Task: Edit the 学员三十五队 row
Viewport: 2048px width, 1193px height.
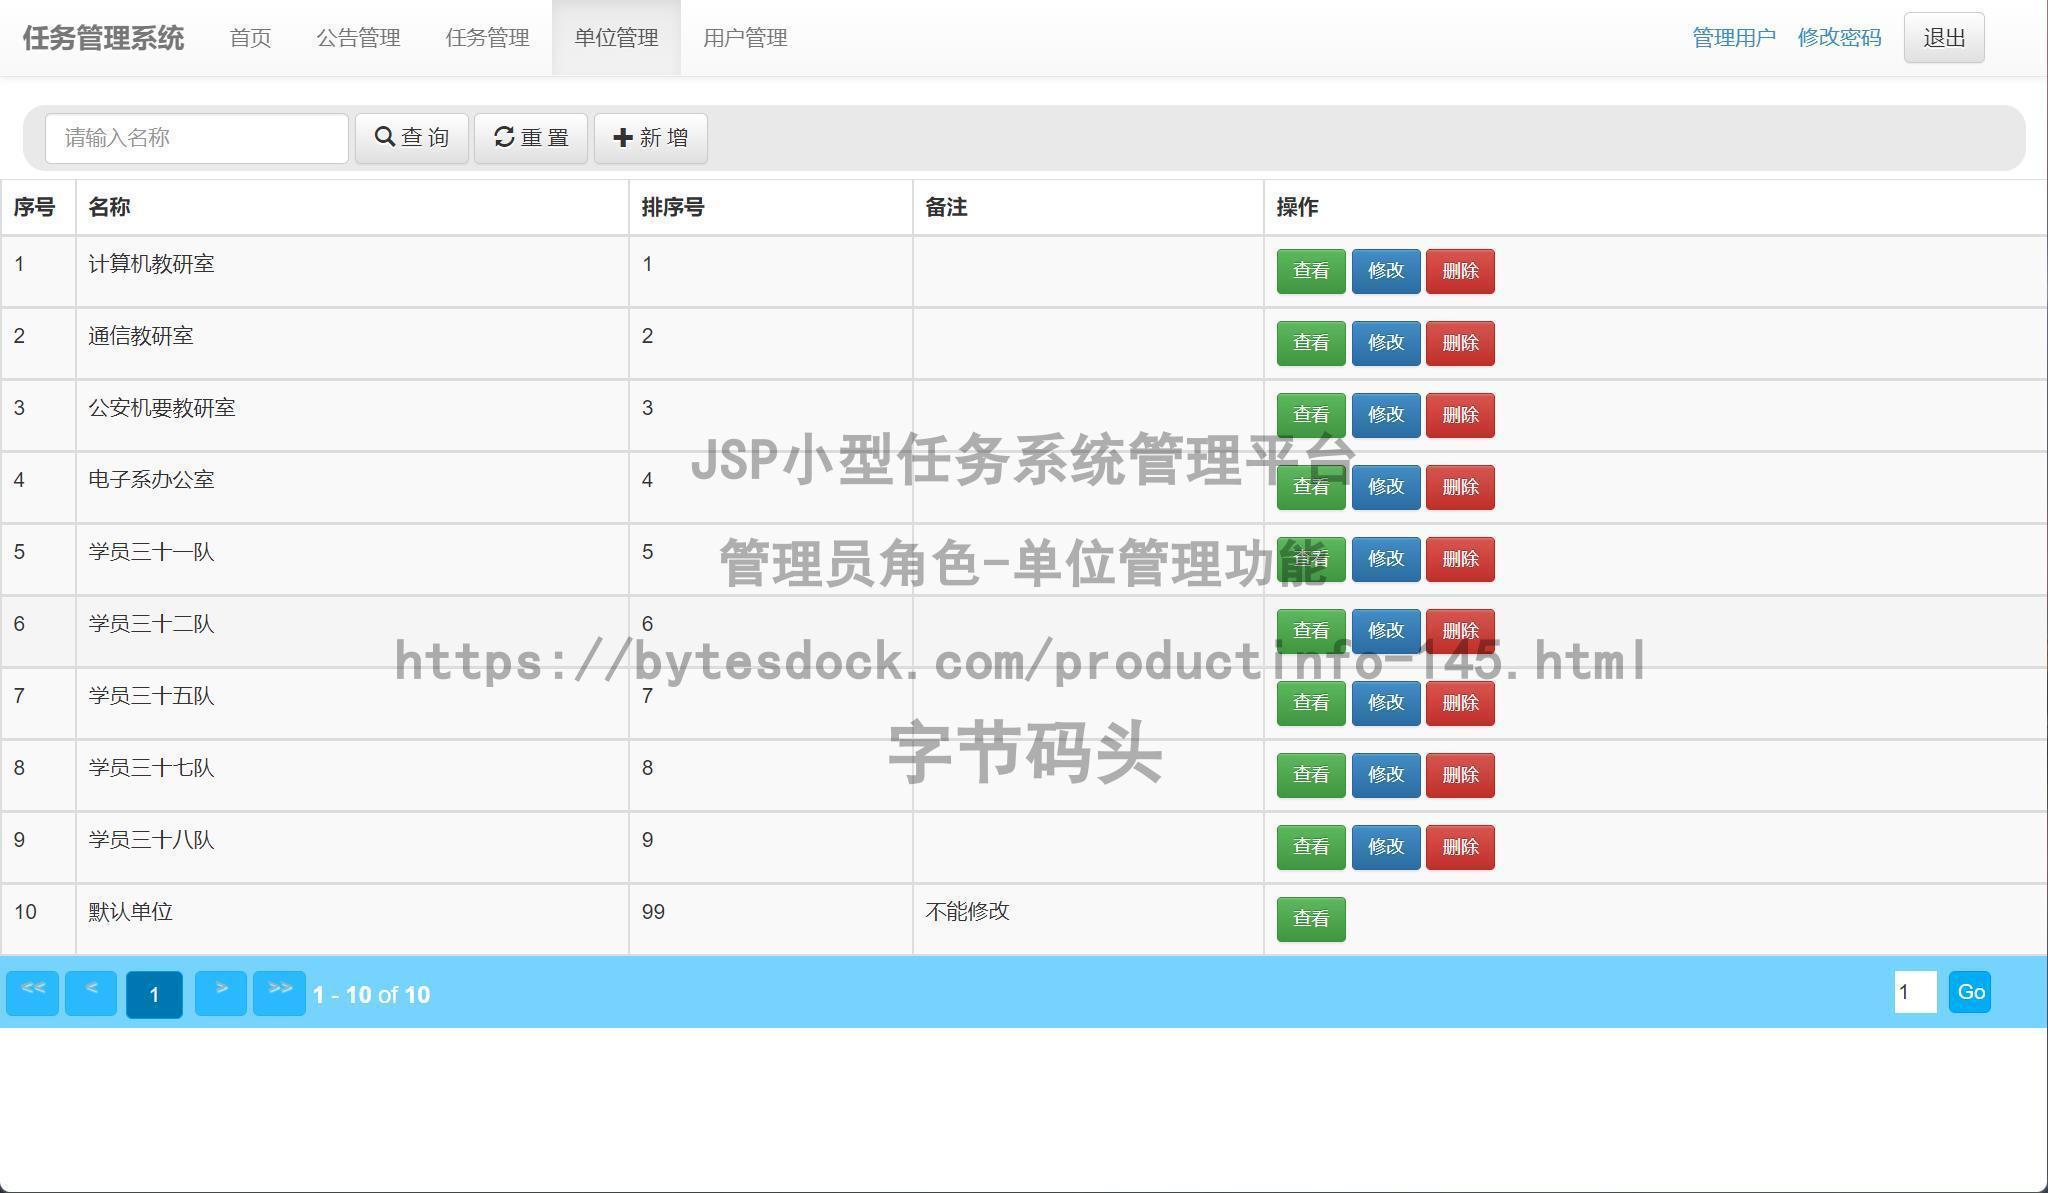Action: pyautogui.click(x=1386, y=703)
